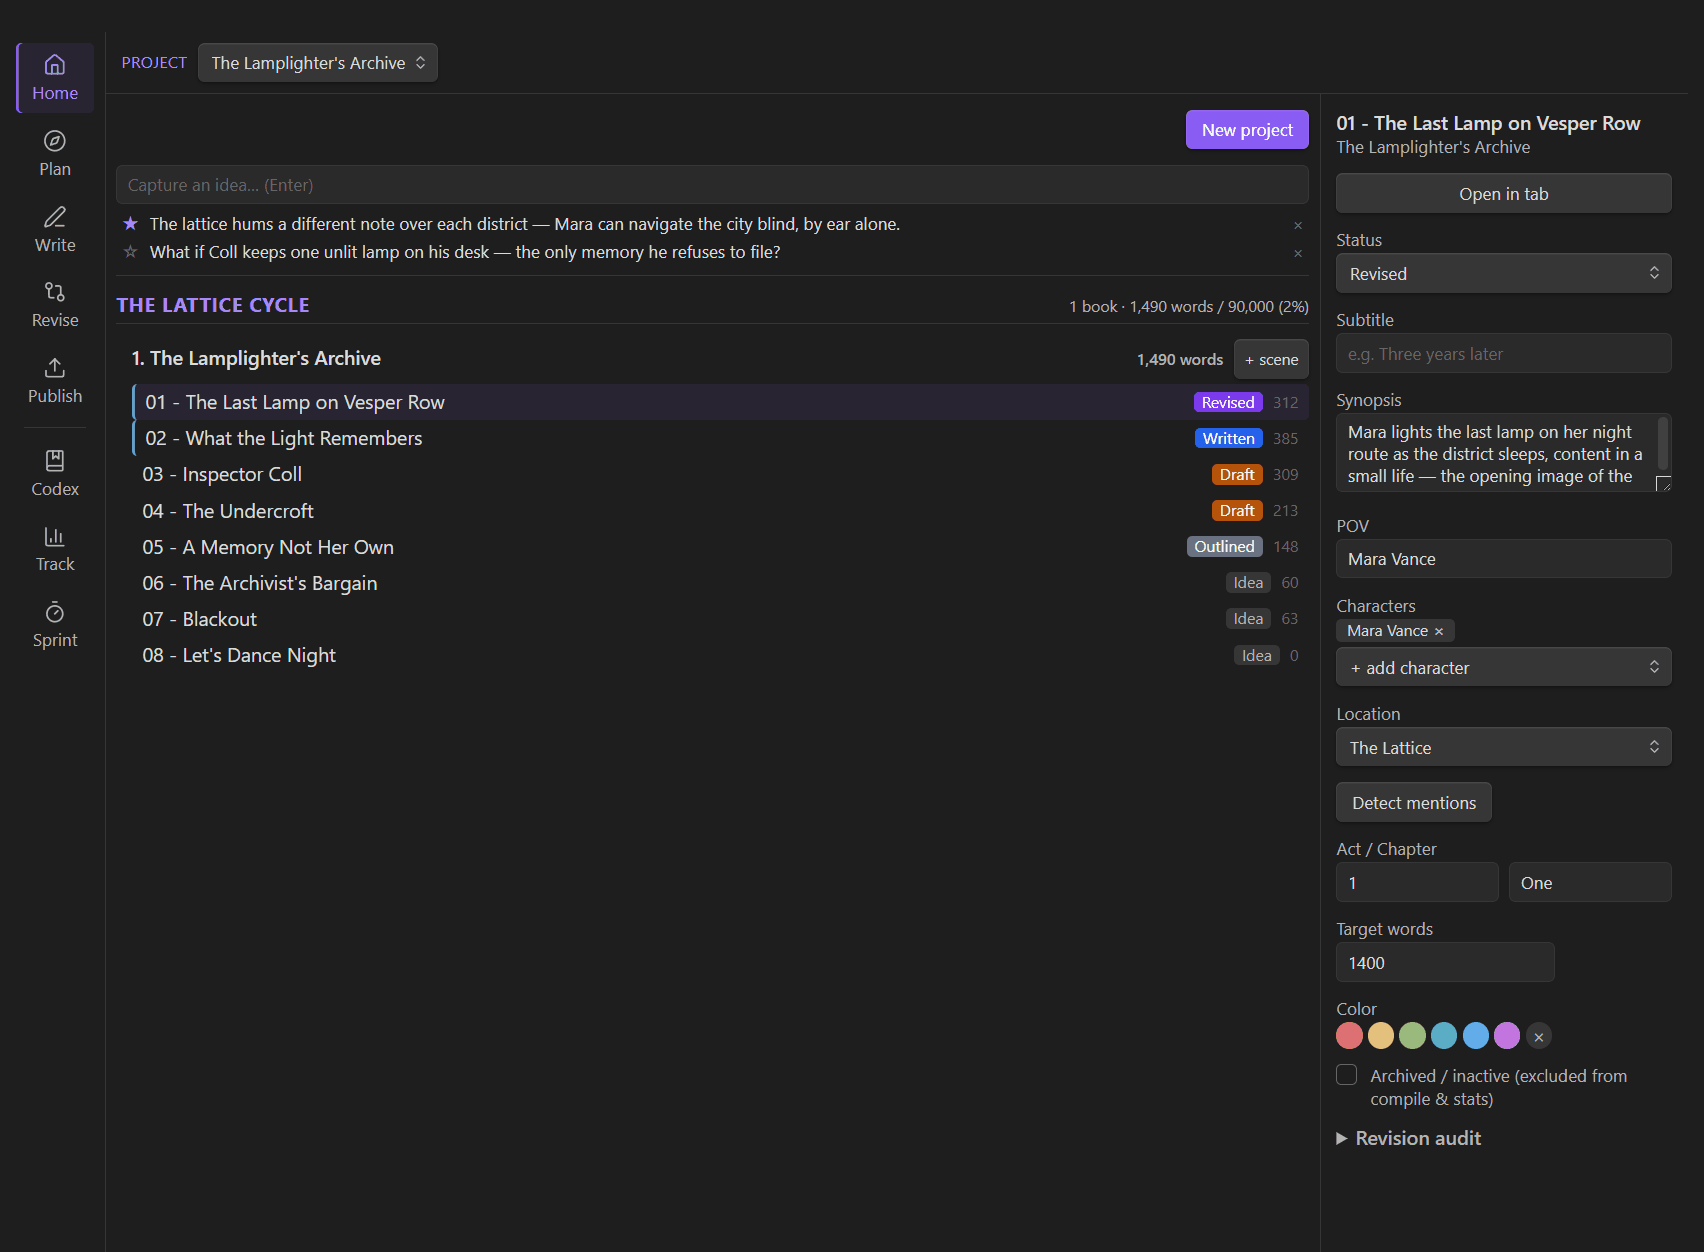
Task: Click the Written status badge on scene 02
Action: pos(1228,438)
